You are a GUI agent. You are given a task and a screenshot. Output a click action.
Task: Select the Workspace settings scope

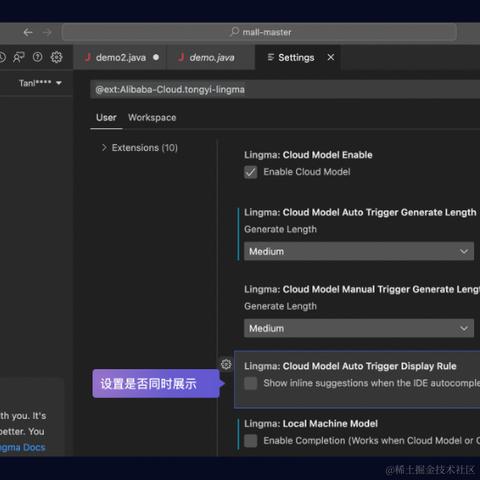[152, 118]
